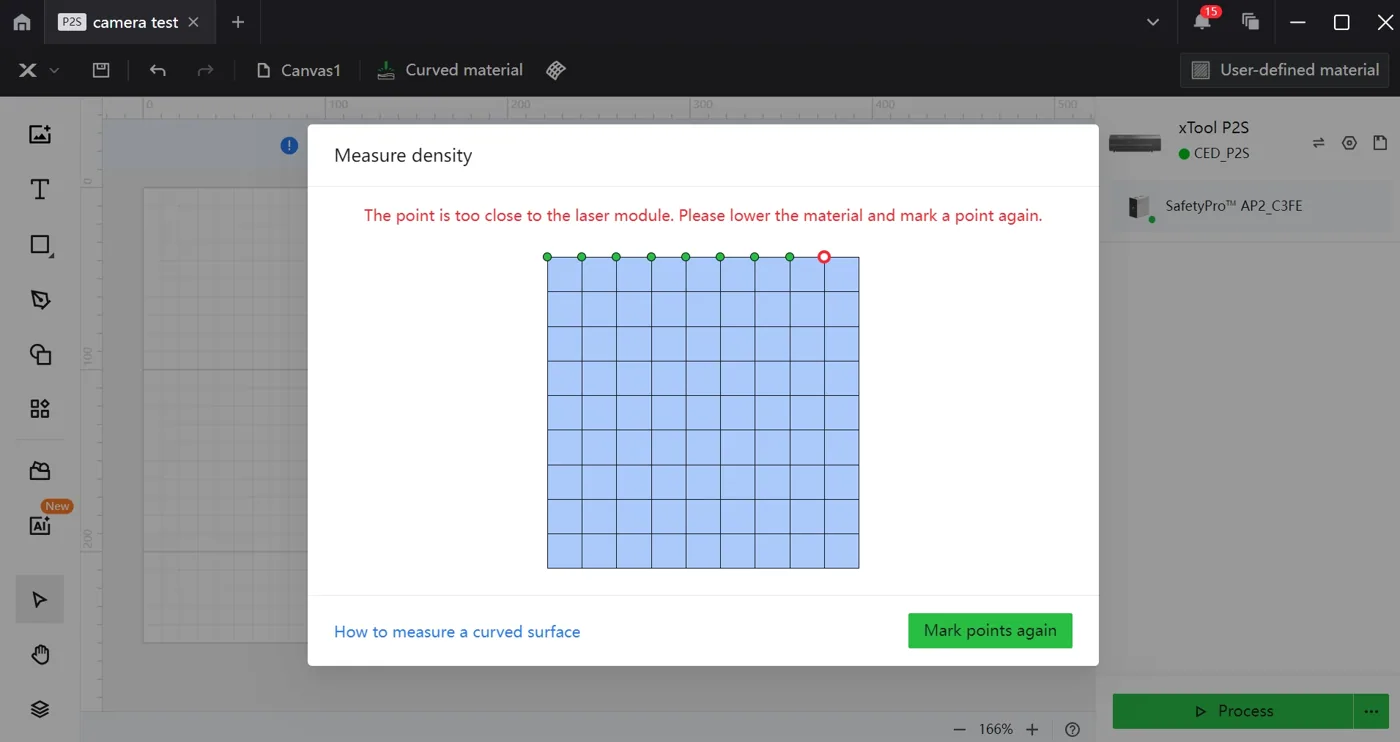Open device settings gear icon for xTool P2S
1400x742 pixels.
click(1349, 143)
